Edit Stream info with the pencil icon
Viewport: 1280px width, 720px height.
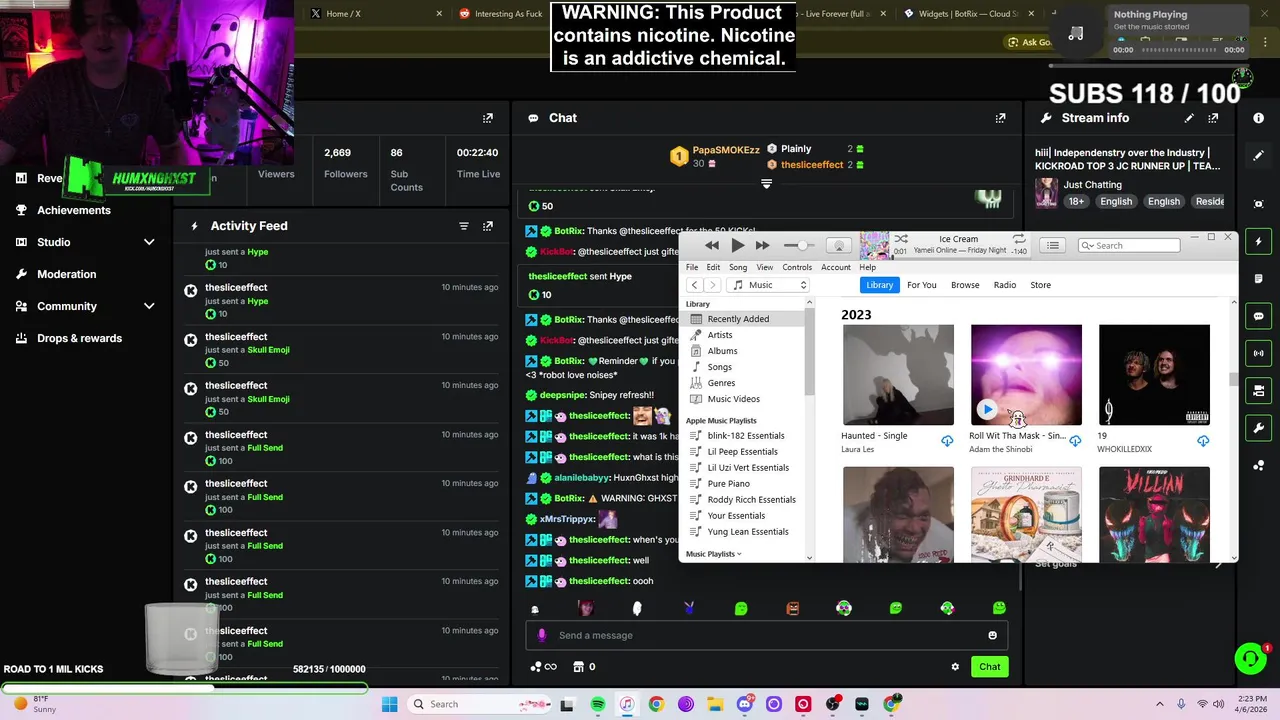click(1189, 118)
